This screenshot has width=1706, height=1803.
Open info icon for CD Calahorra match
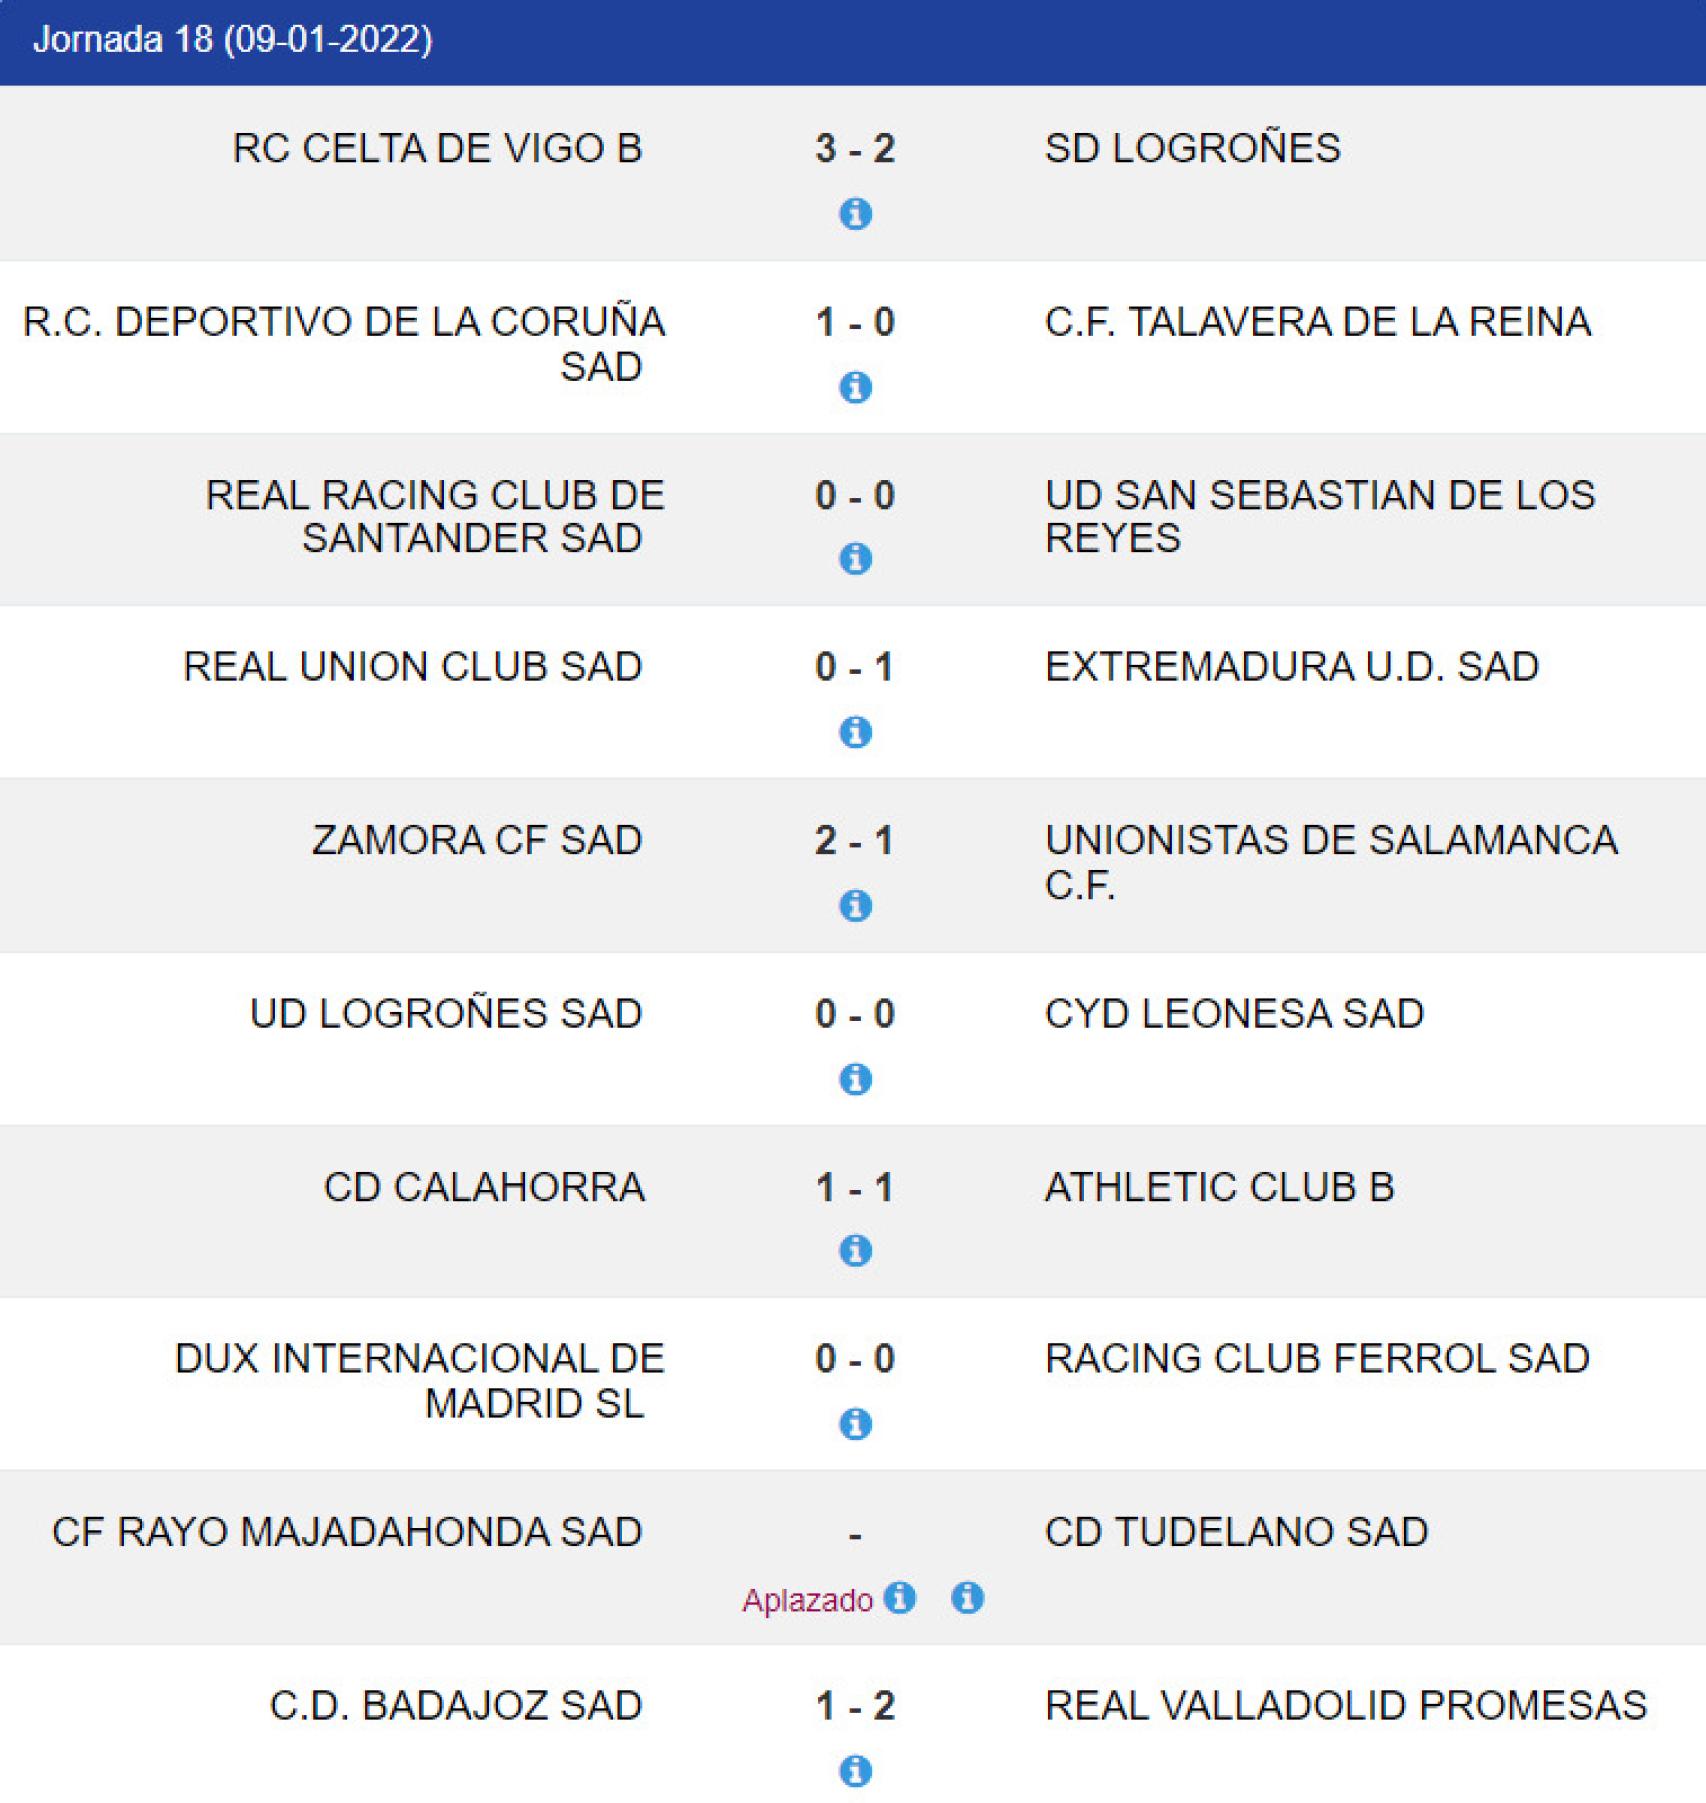855,1251
